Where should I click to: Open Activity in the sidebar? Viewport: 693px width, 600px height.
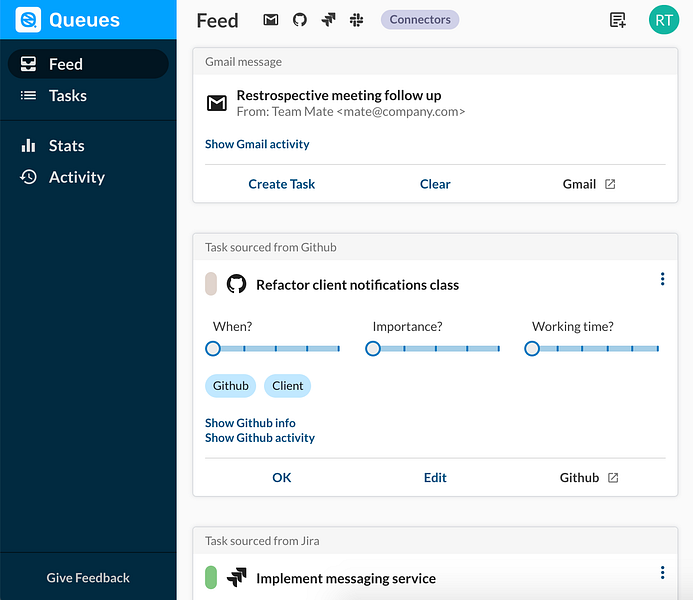click(x=88, y=177)
